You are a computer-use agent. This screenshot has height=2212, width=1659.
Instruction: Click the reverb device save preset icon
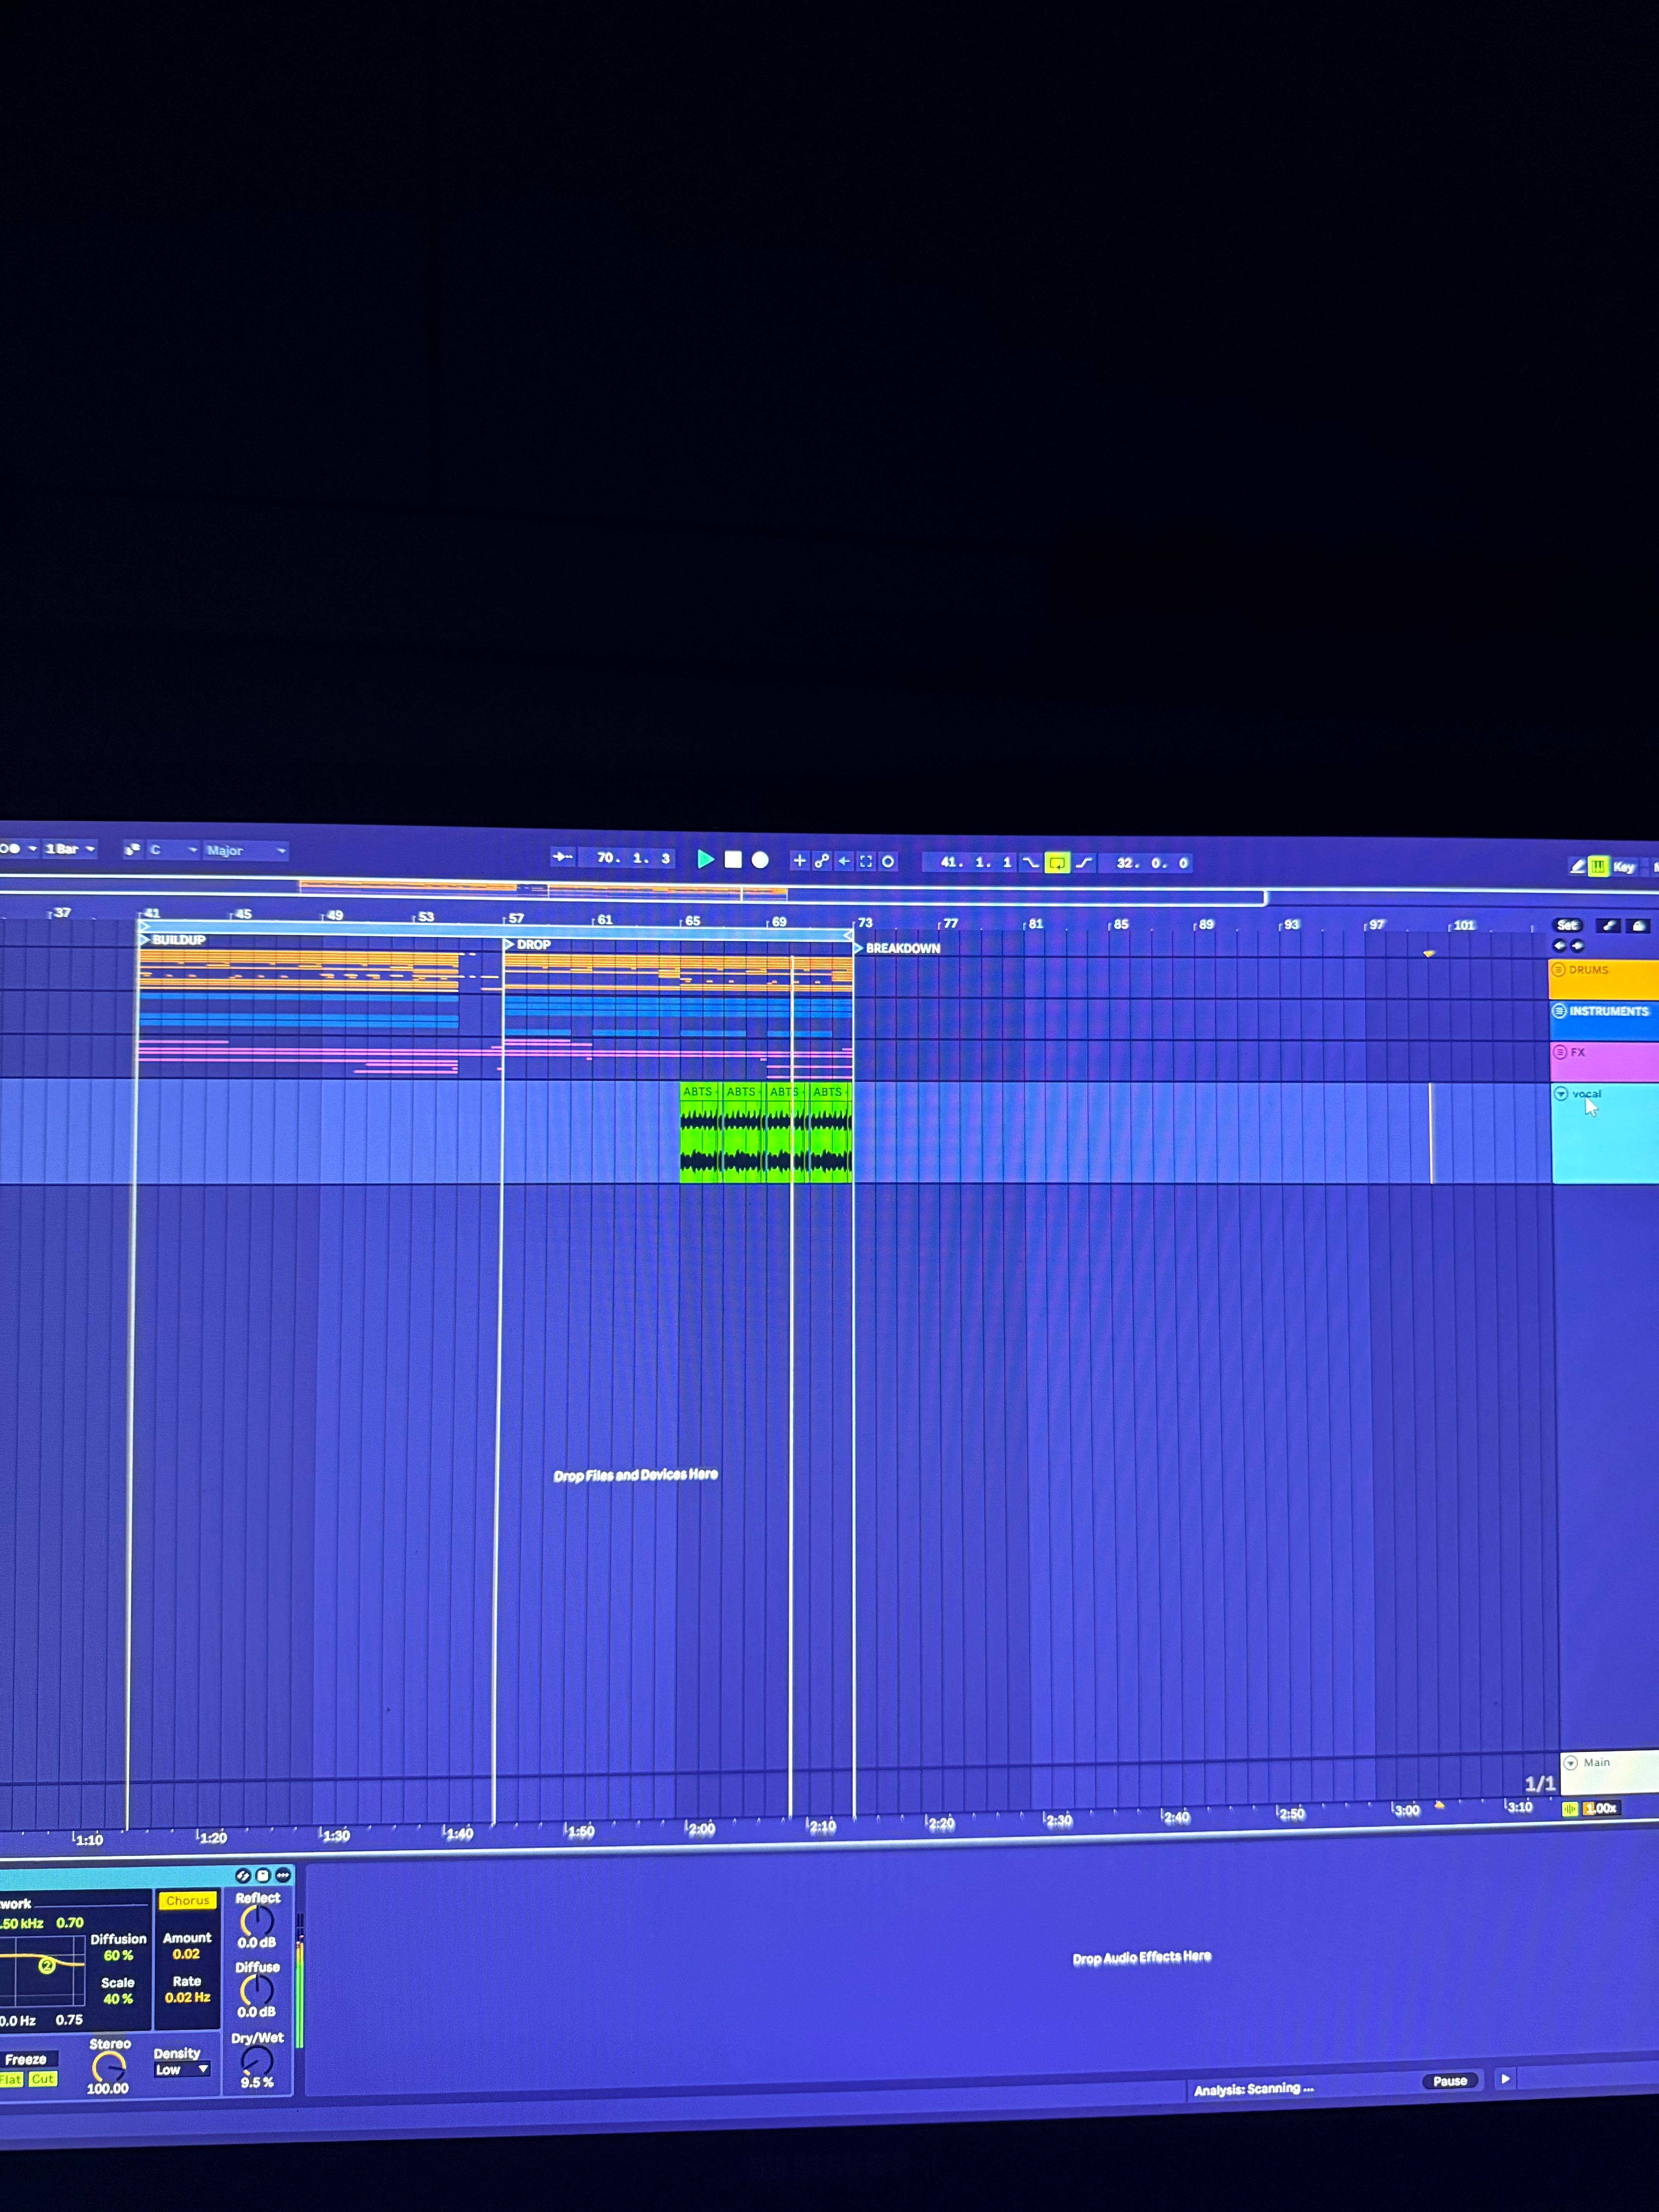click(263, 1875)
